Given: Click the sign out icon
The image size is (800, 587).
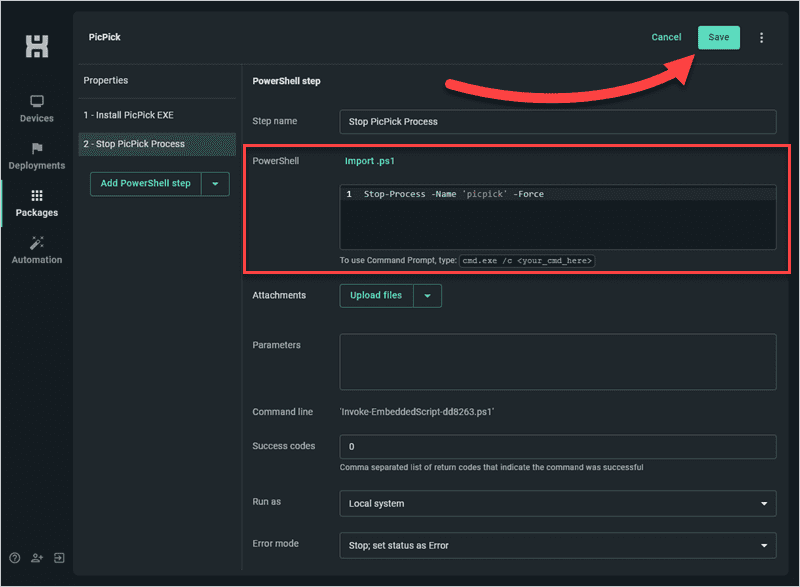Looking at the screenshot, I should 59,558.
